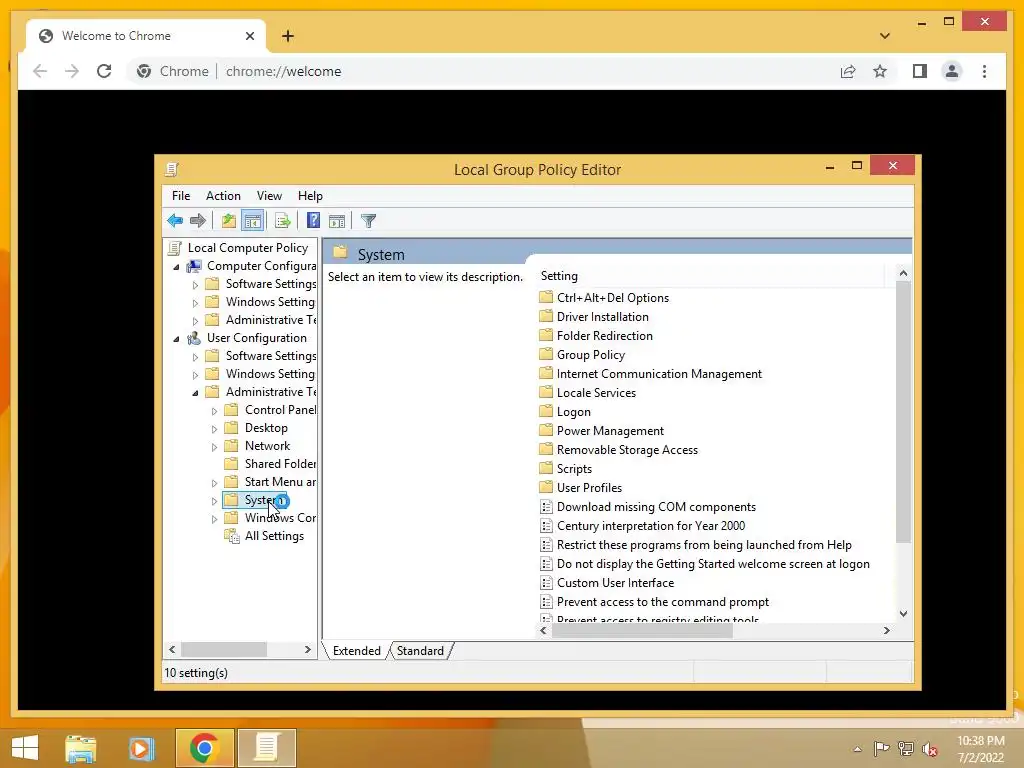The height and width of the screenshot is (768, 1024).
Task: Click right arrow of settings horizontal scrollbar
Action: pyautogui.click(x=886, y=630)
